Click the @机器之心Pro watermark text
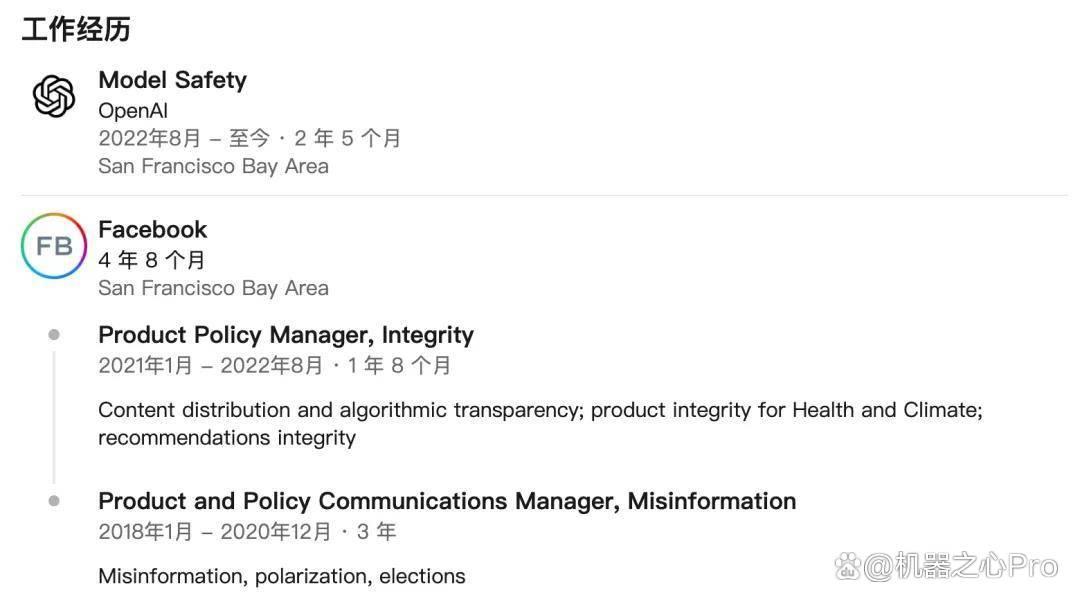This screenshot has height=604, width=1080. 960,567
